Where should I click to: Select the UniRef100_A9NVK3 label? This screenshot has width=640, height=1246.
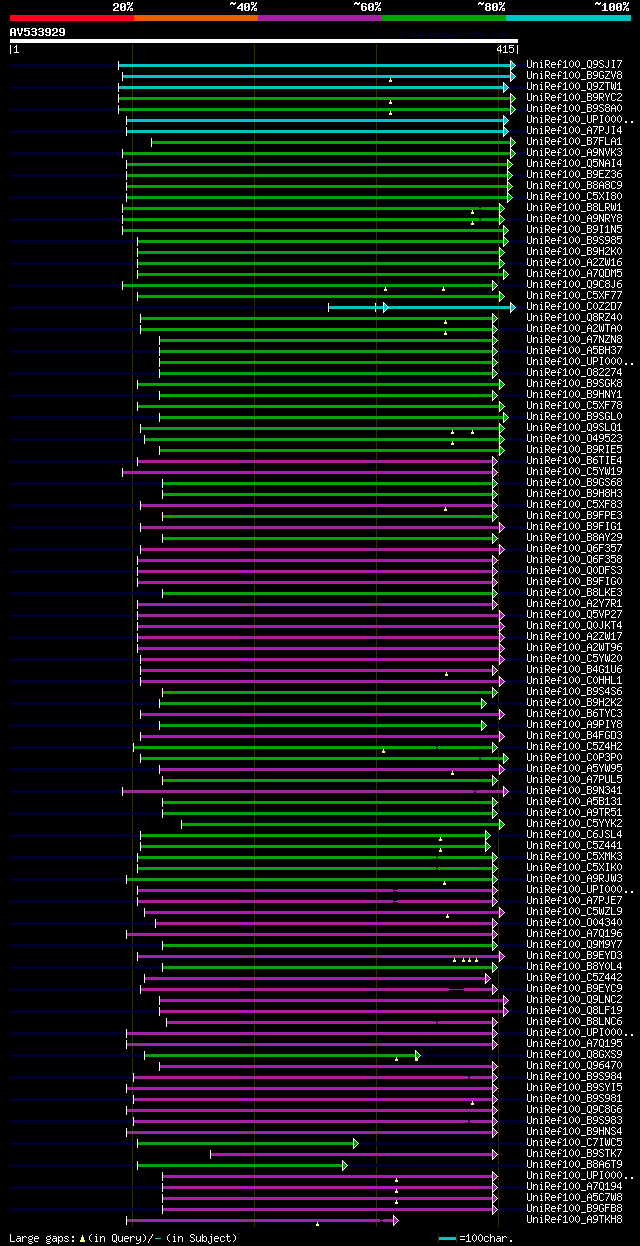pos(574,152)
